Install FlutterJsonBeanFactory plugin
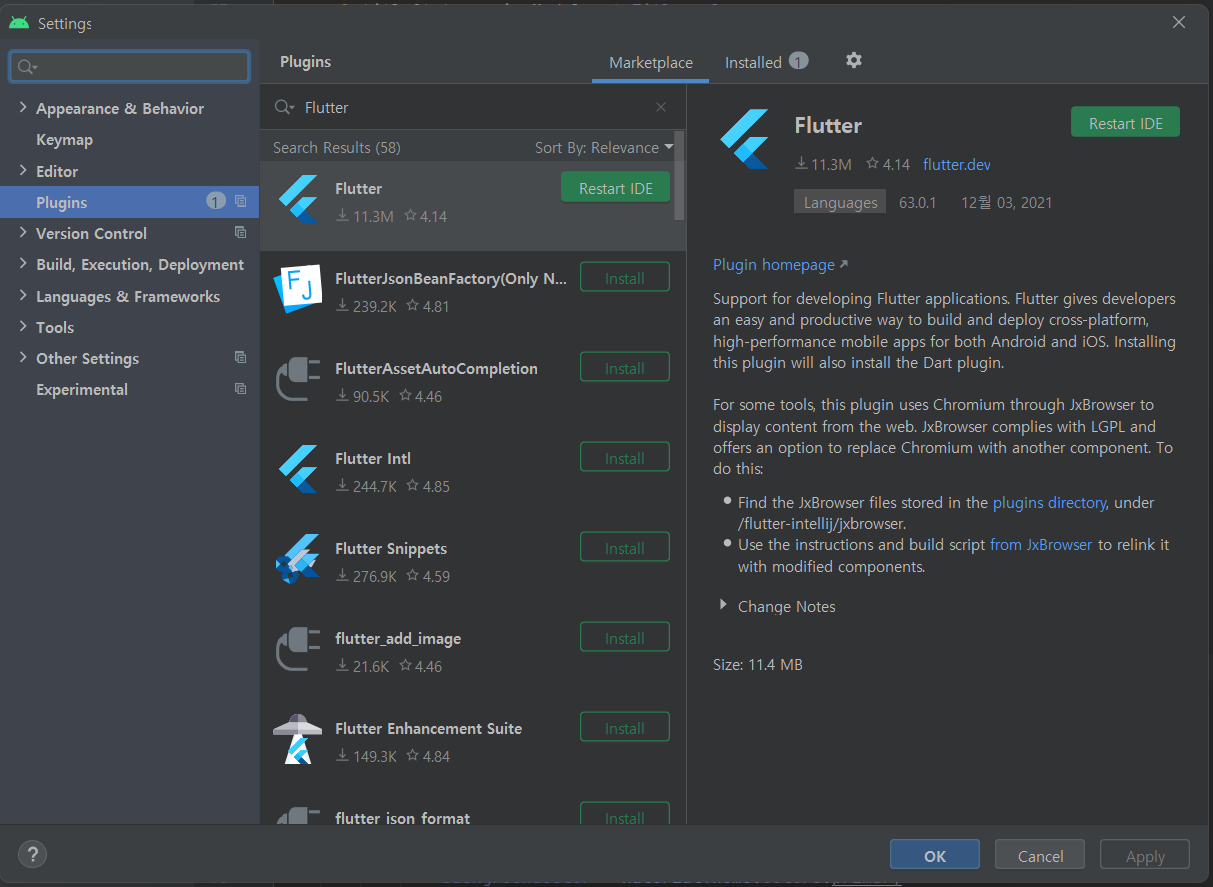1213x887 pixels. point(625,278)
